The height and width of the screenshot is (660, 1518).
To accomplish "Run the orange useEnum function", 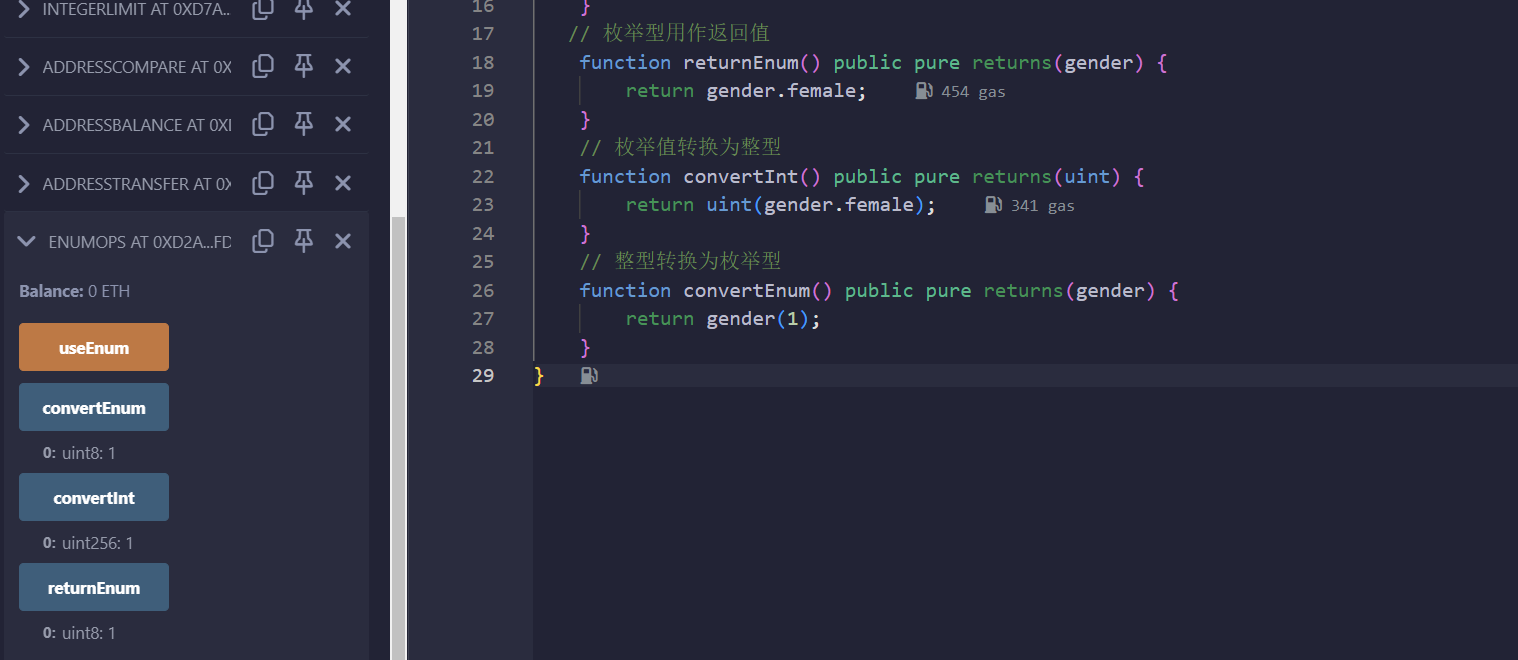I will click(x=94, y=347).
